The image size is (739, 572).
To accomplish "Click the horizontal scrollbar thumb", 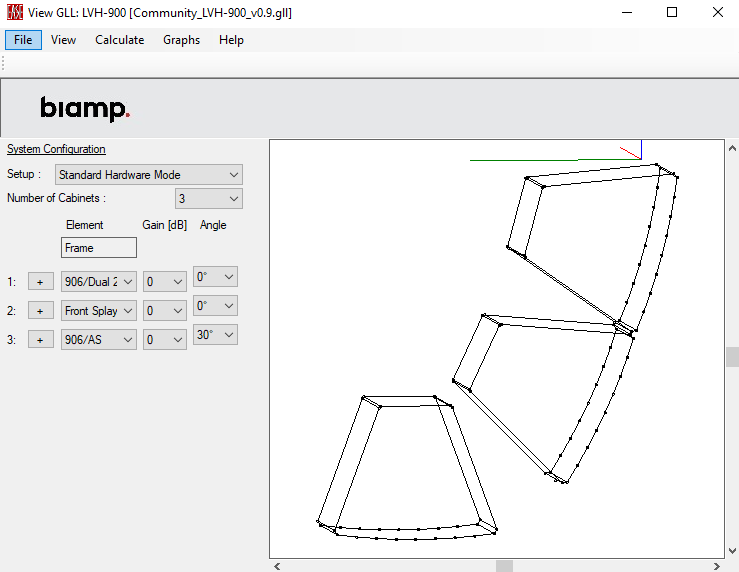I will pyautogui.click(x=504, y=566).
